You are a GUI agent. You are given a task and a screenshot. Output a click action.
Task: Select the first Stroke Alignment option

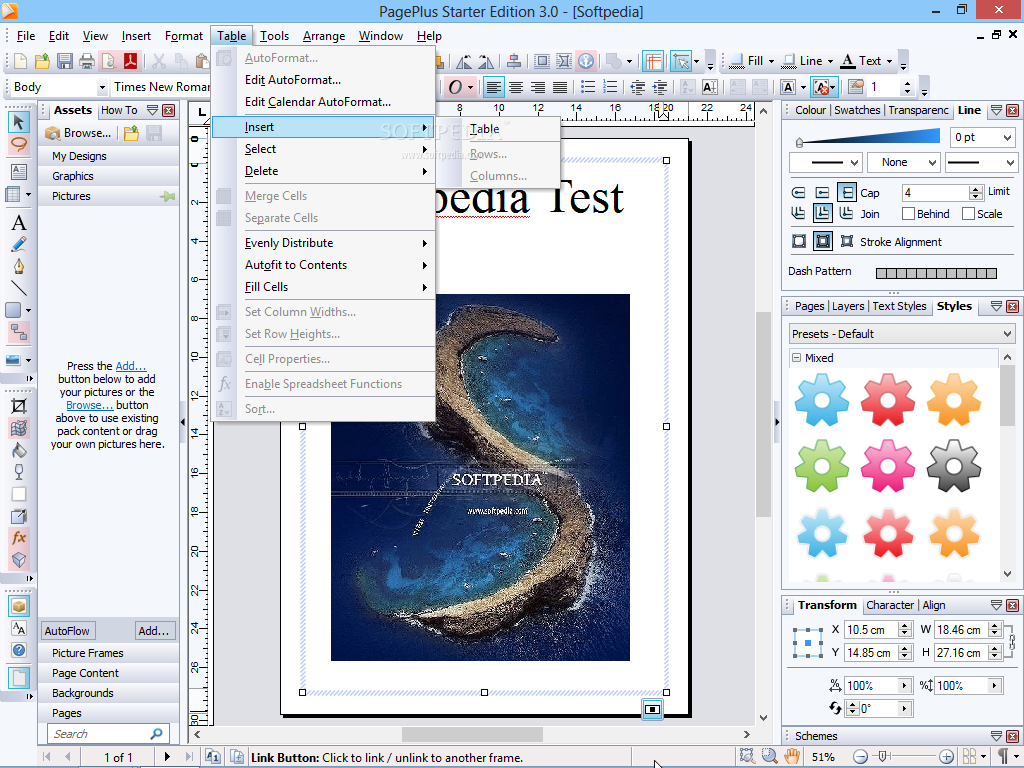[799, 242]
